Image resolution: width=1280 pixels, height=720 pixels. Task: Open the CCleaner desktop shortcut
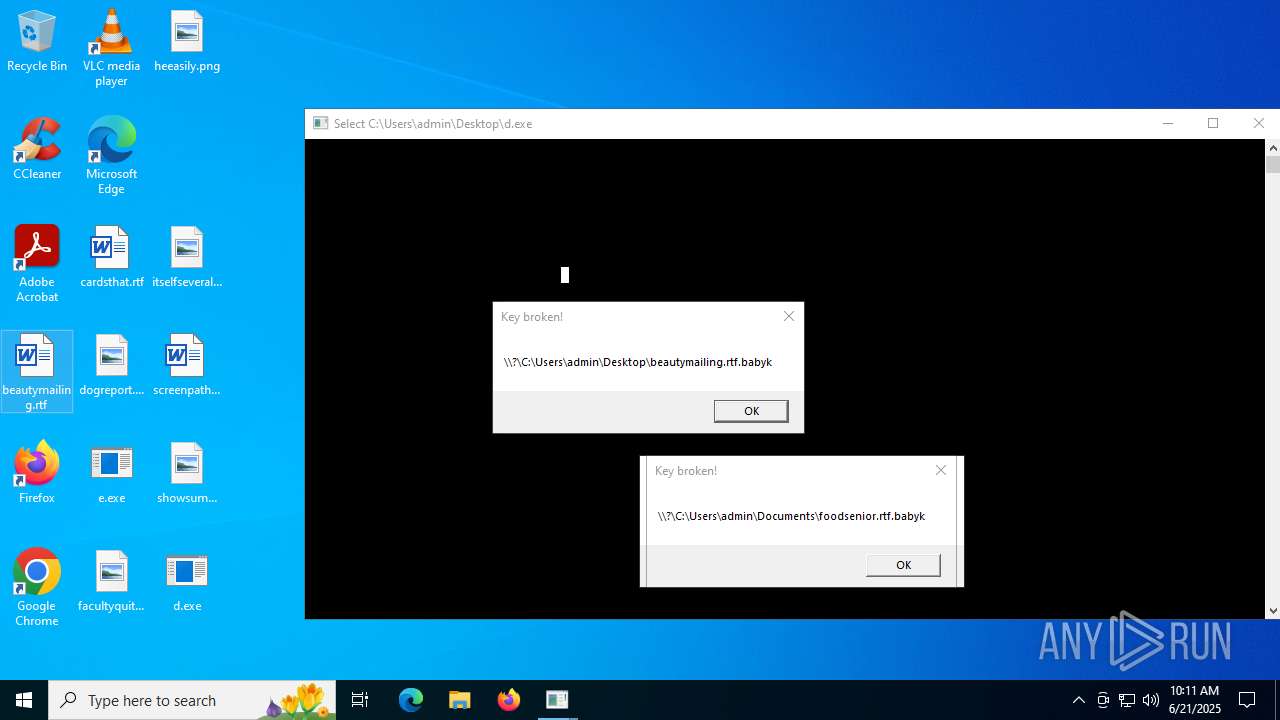tap(37, 150)
